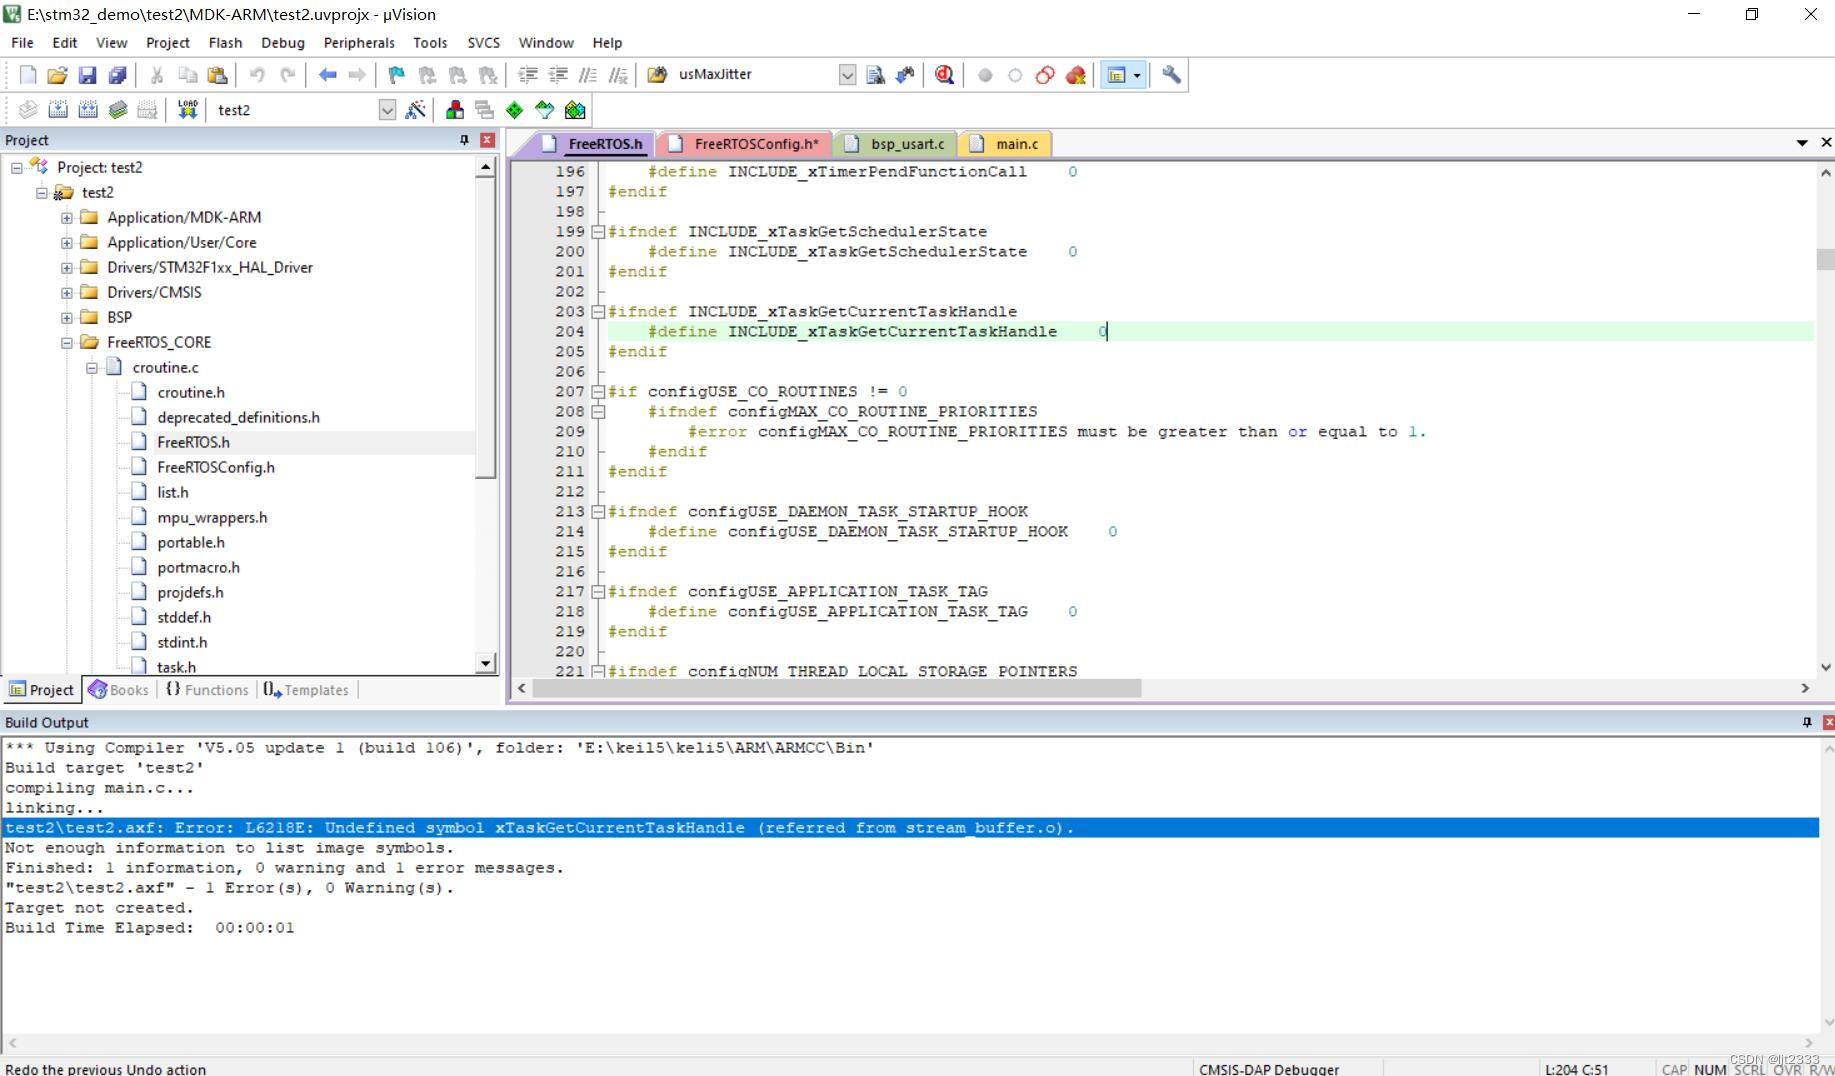Build the current target

(x=60, y=109)
